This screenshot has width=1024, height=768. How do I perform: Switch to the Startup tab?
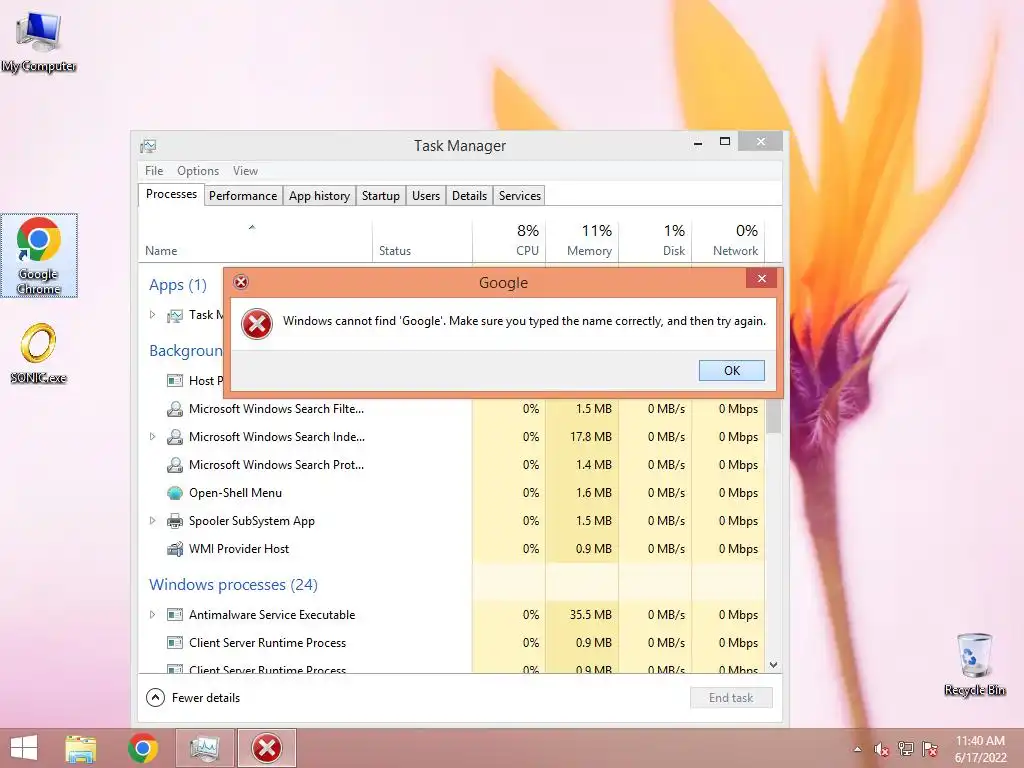(x=381, y=196)
